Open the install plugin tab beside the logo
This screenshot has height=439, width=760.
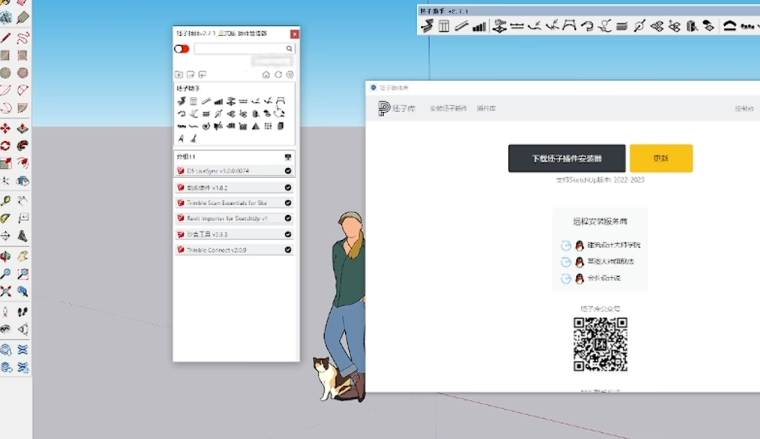448,108
